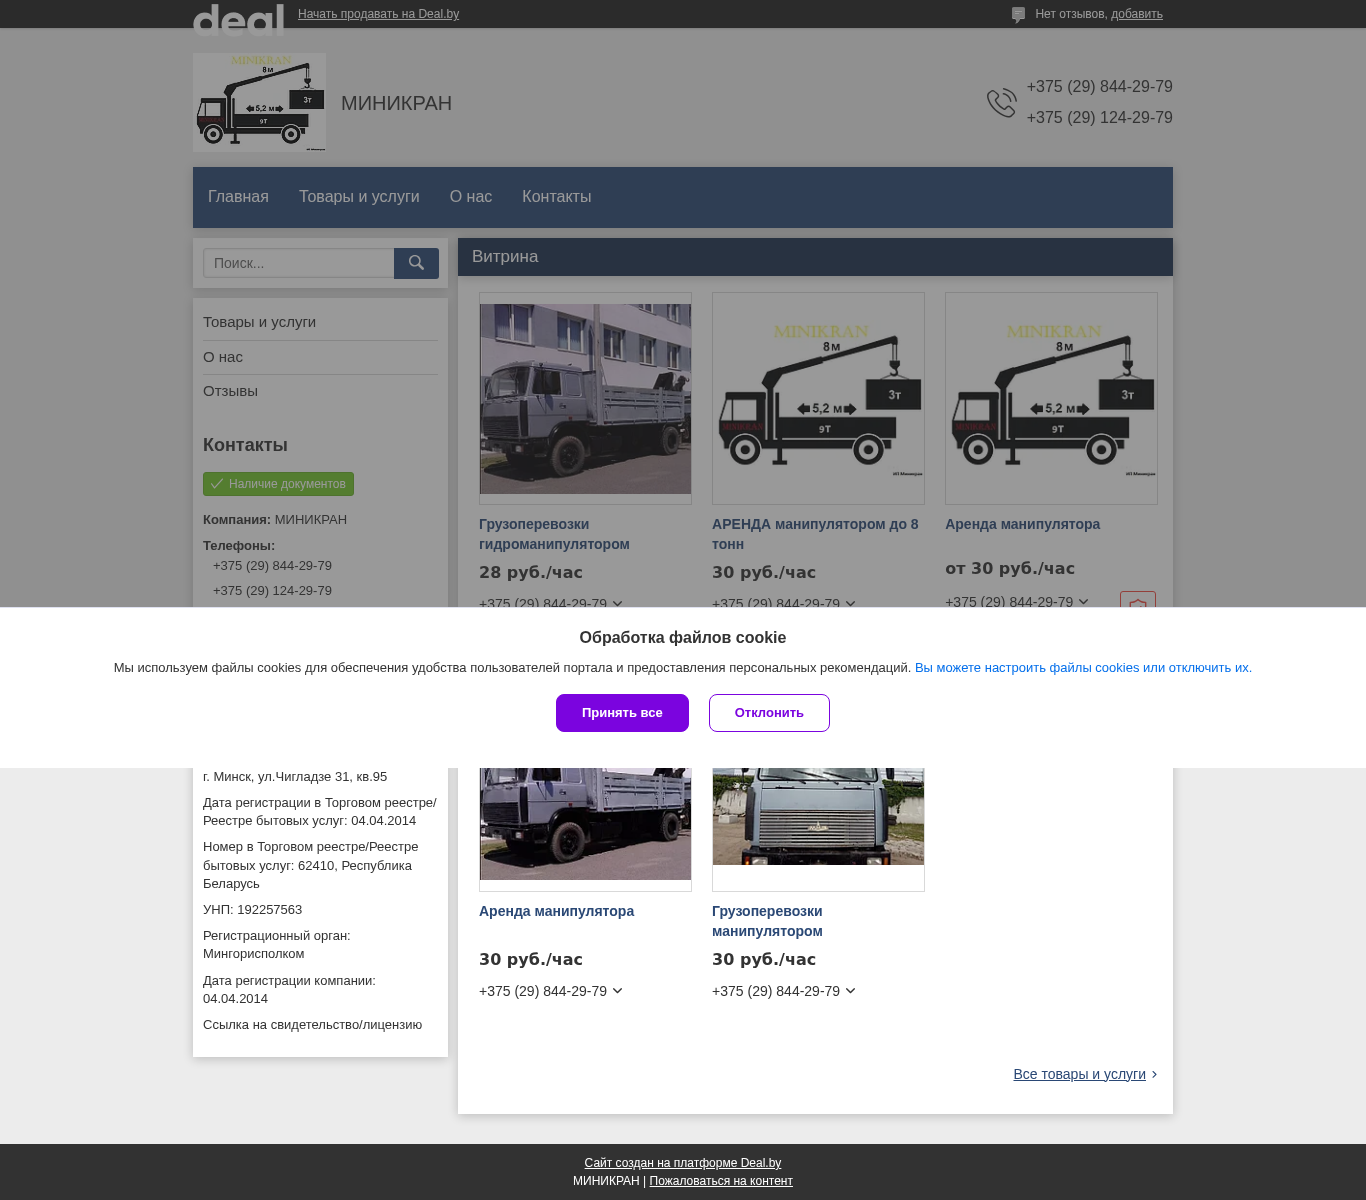Click Витрина section heading
This screenshot has width=1366, height=1200.
(x=505, y=257)
